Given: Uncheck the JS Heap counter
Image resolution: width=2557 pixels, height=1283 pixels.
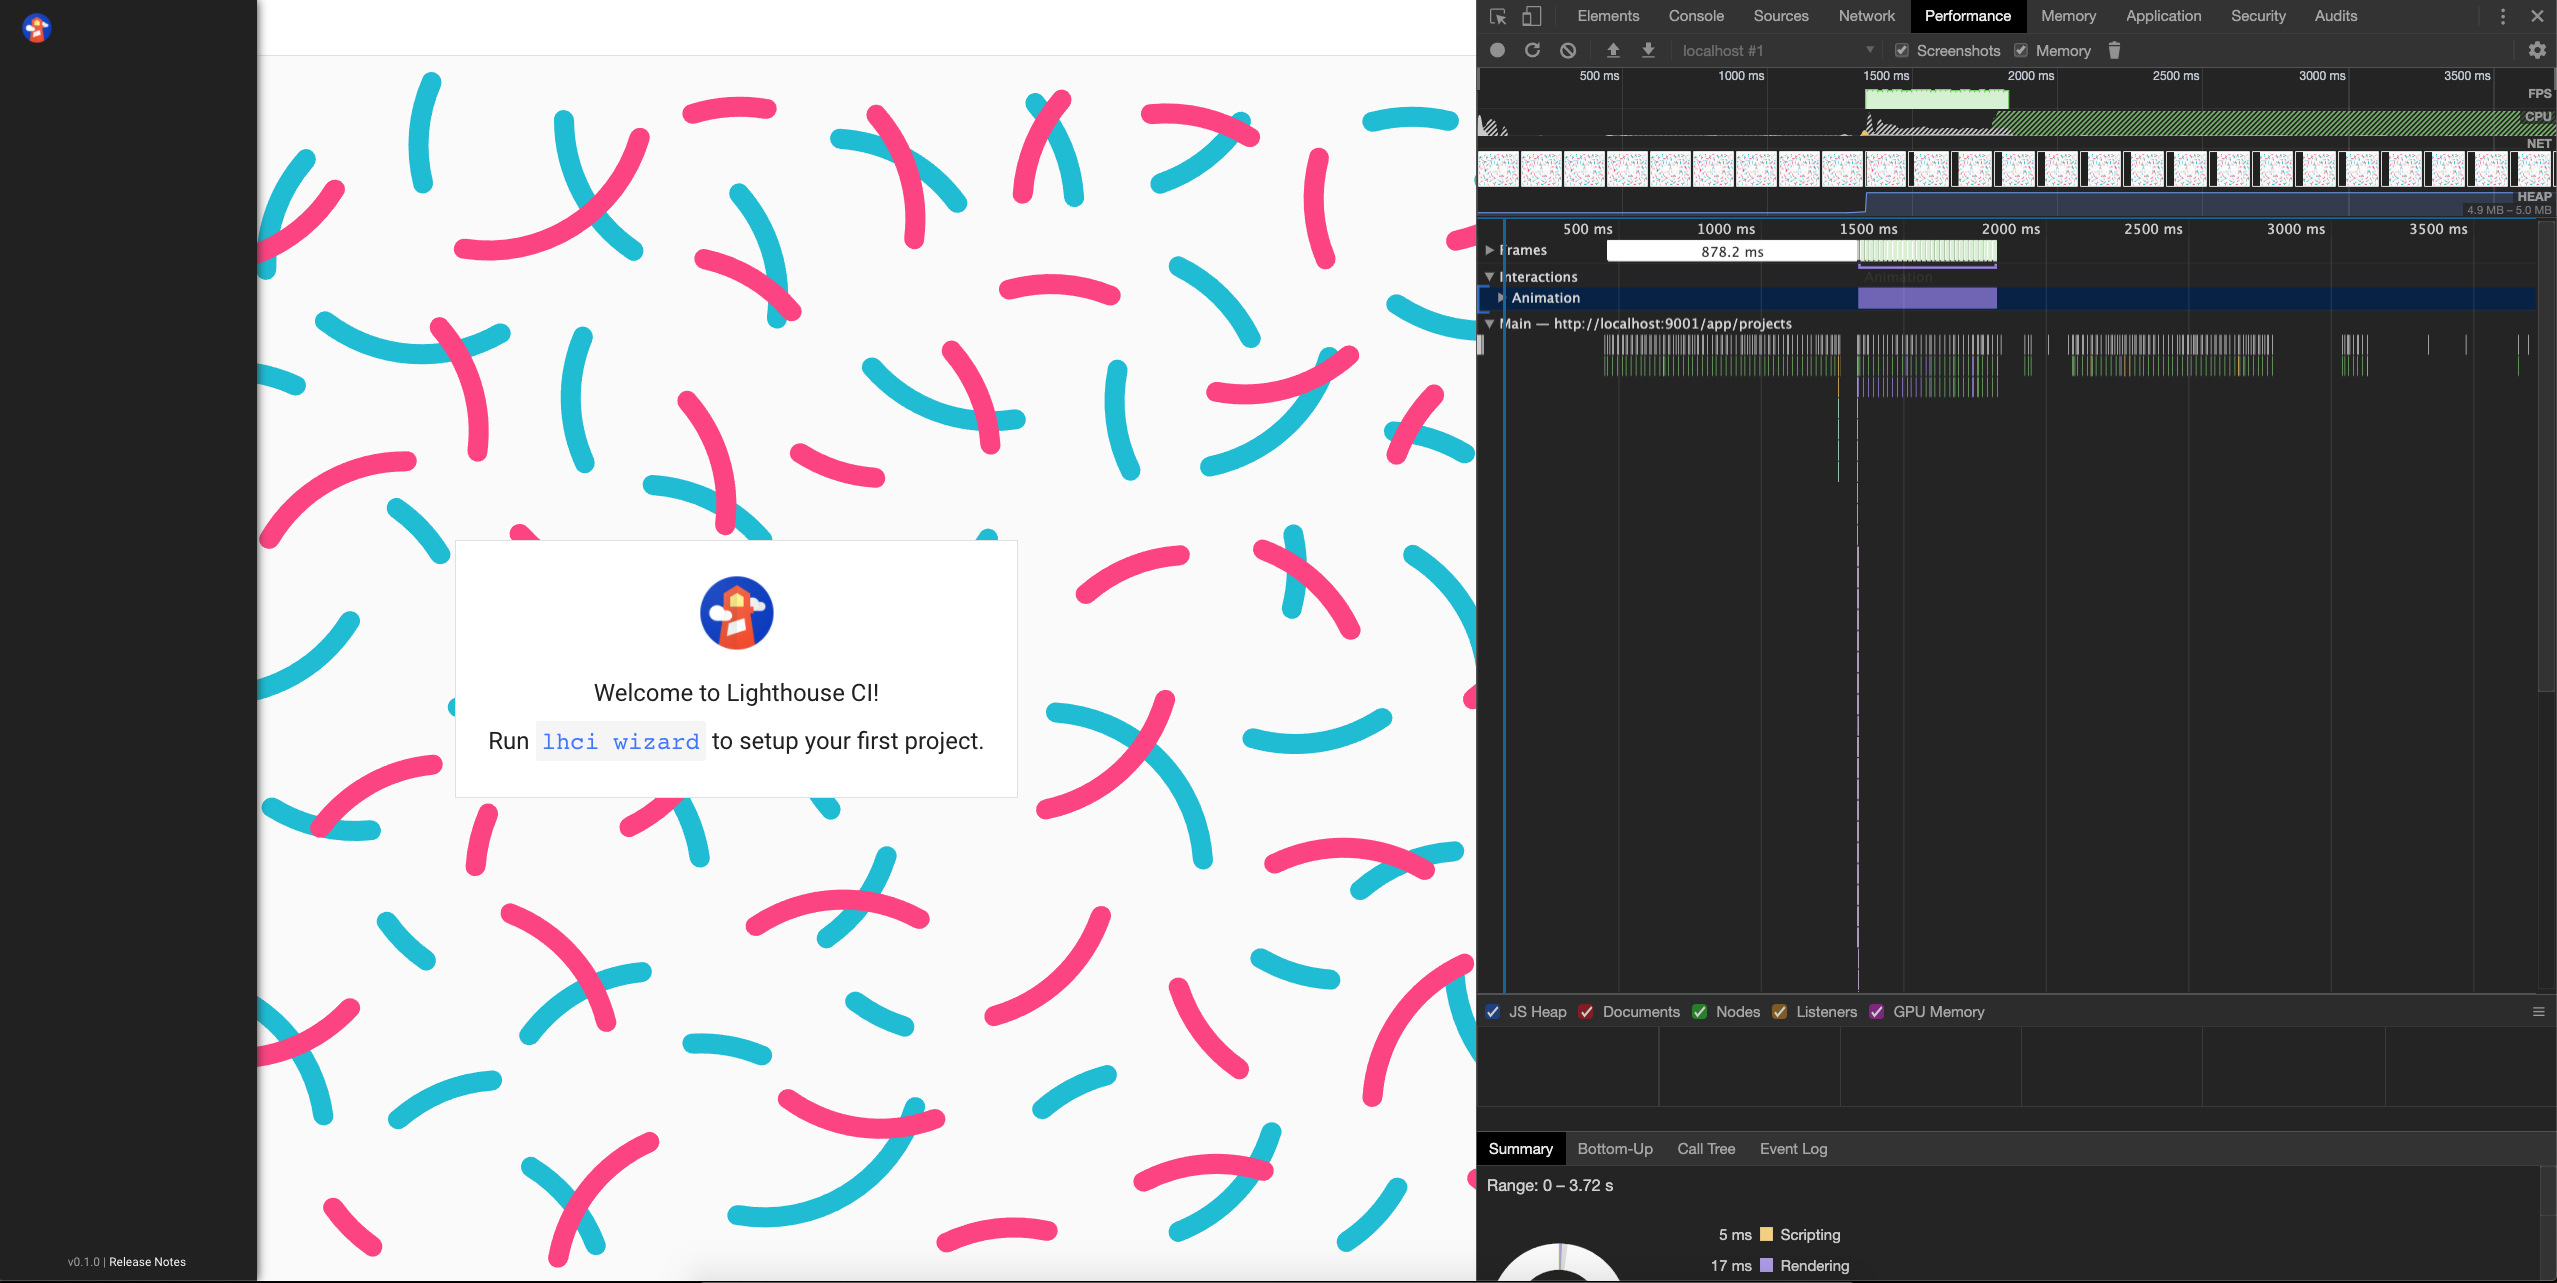Looking at the screenshot, I should [x=1493, y=1012].
